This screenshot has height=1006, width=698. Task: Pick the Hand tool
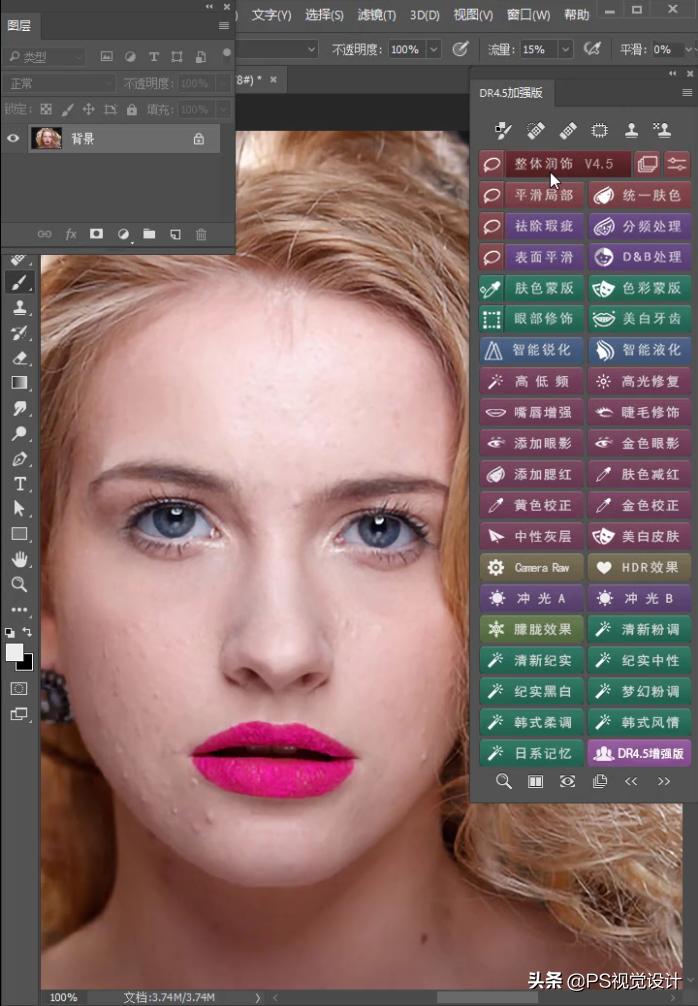click(19, 559)
